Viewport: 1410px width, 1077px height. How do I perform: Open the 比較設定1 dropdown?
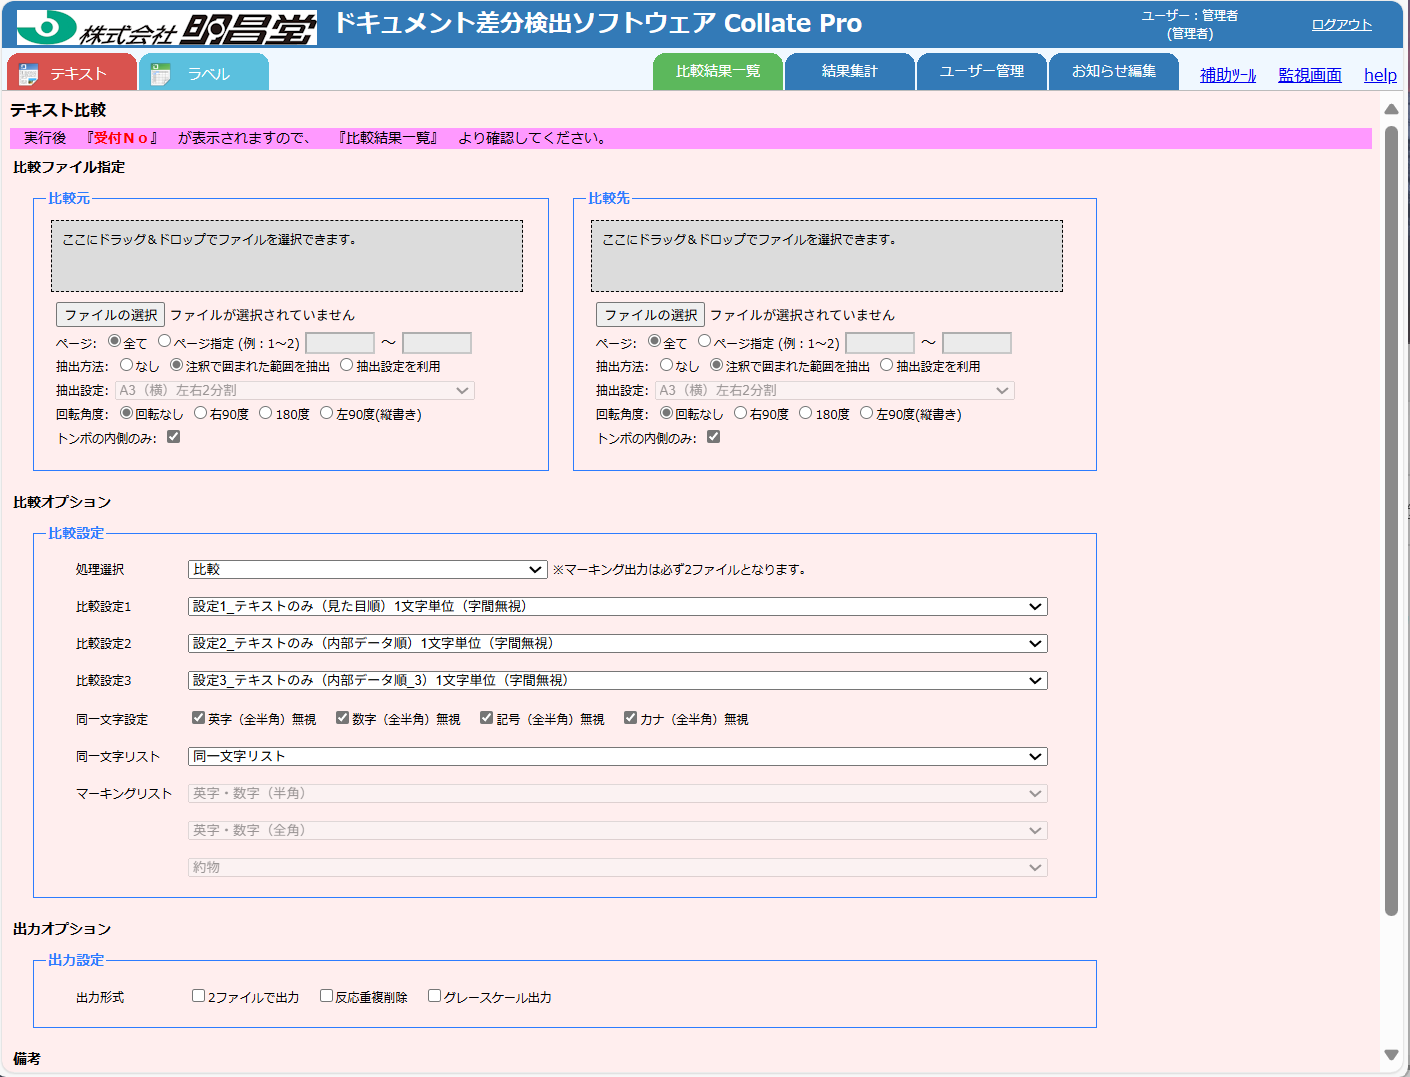click(x=617, y=606)
